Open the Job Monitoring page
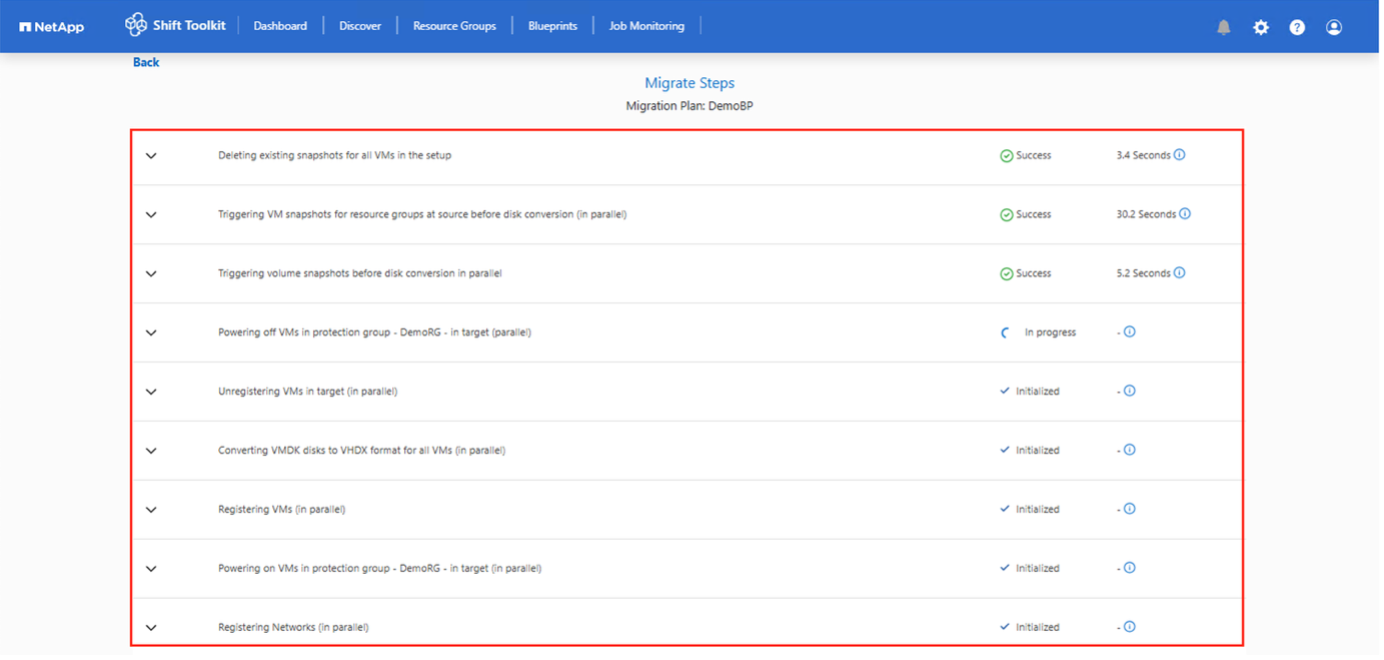 tap(646, 26)
